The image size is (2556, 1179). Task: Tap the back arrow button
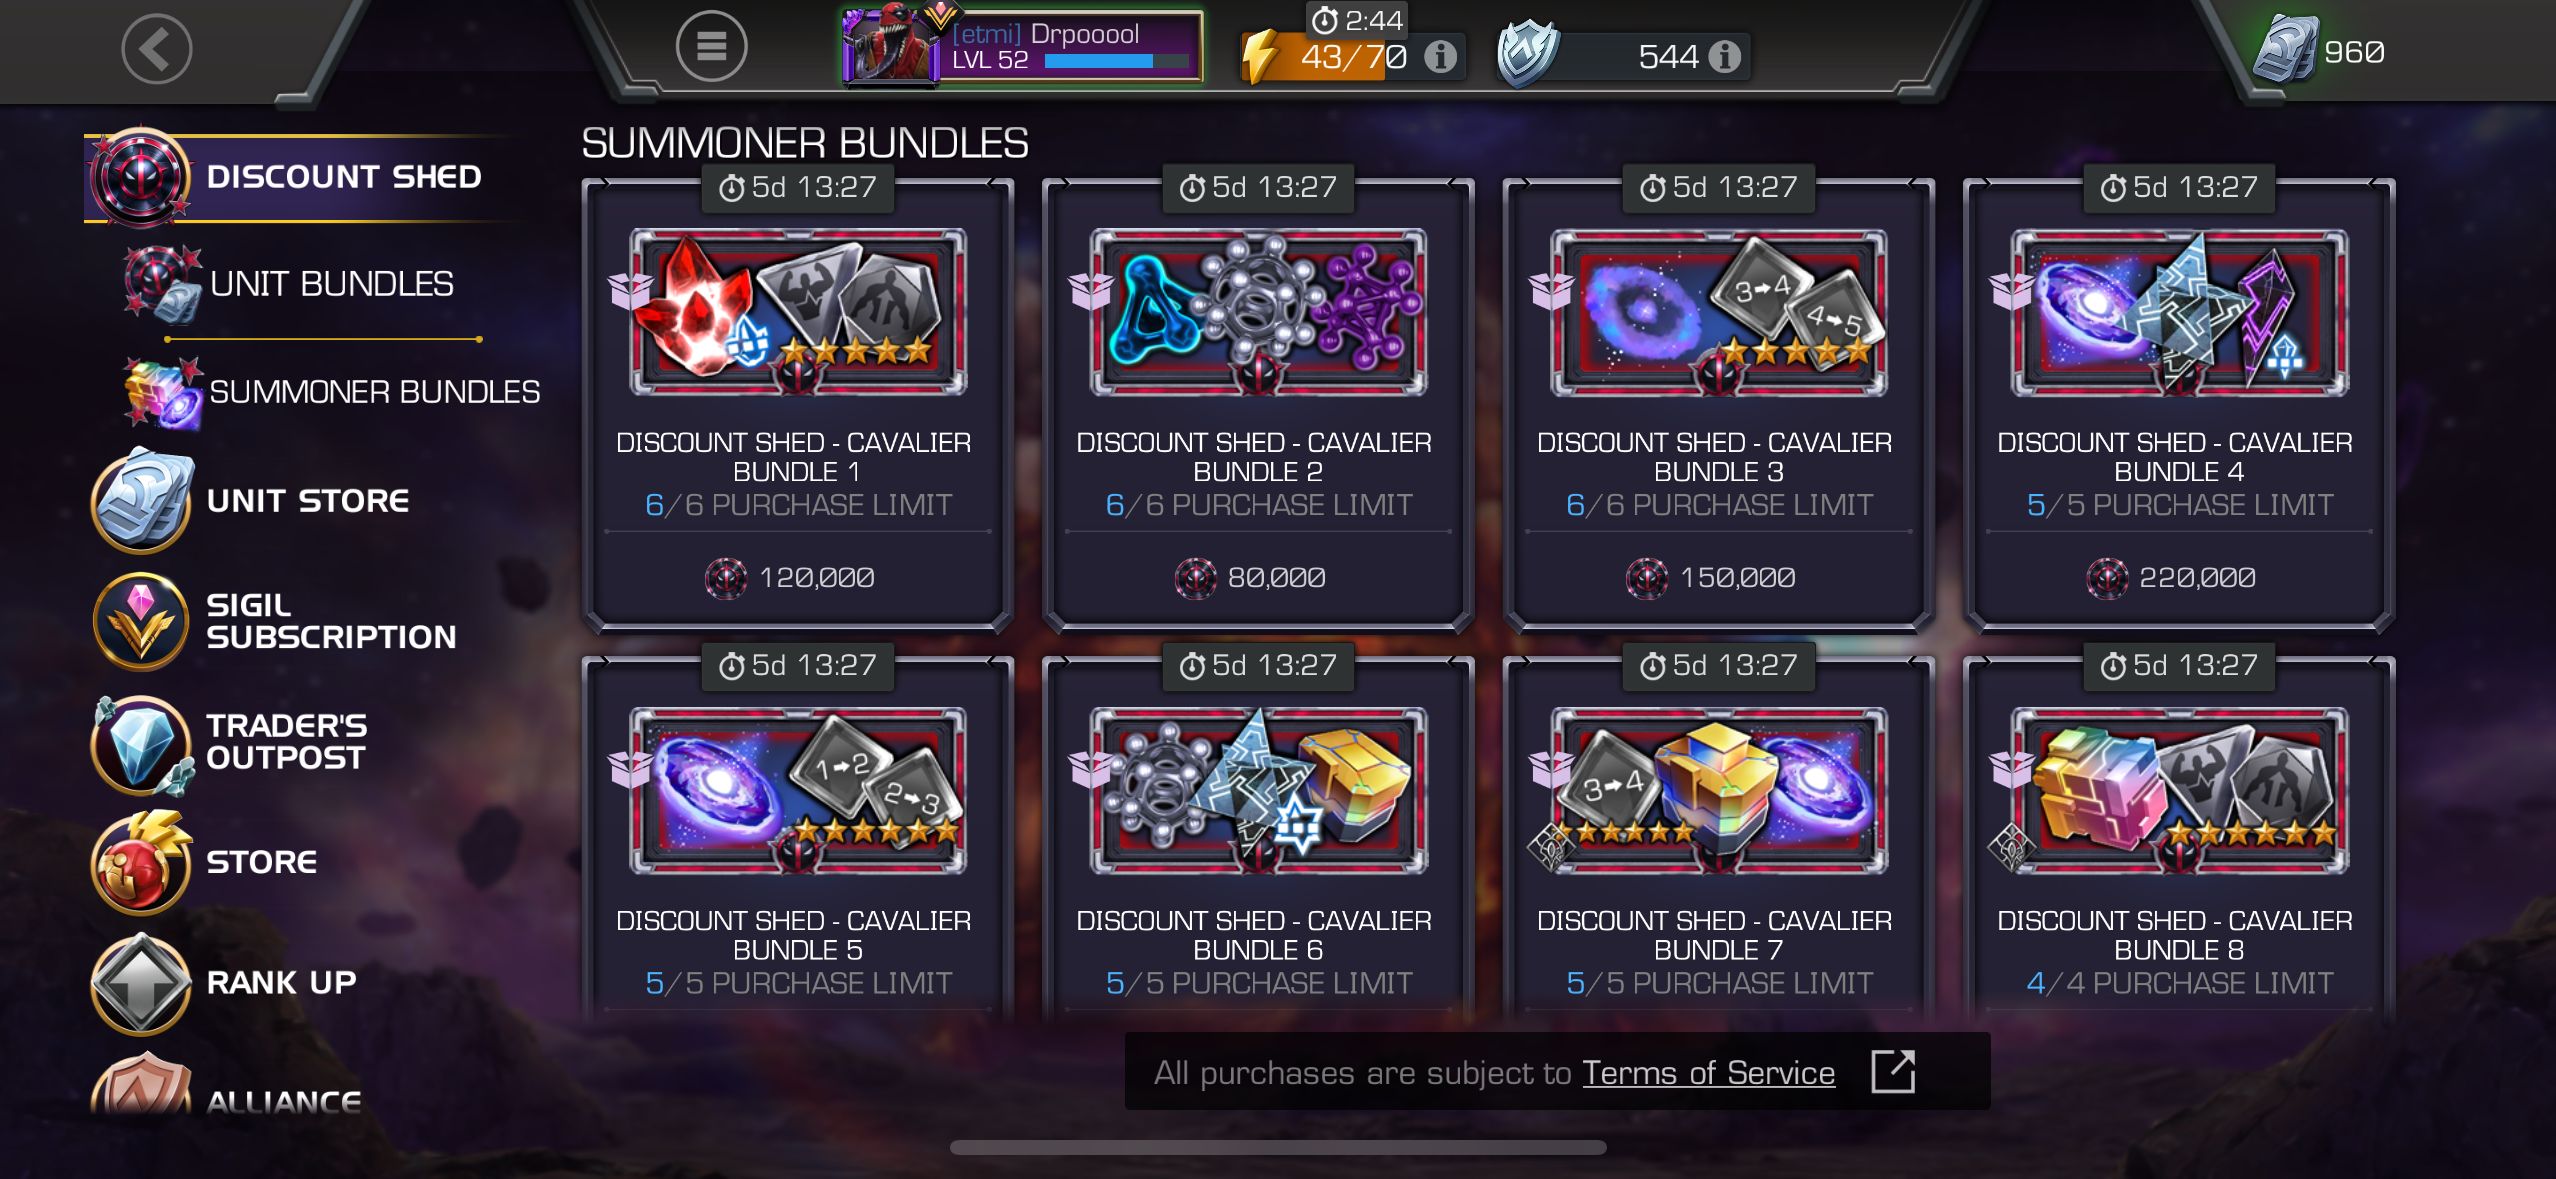157,49
